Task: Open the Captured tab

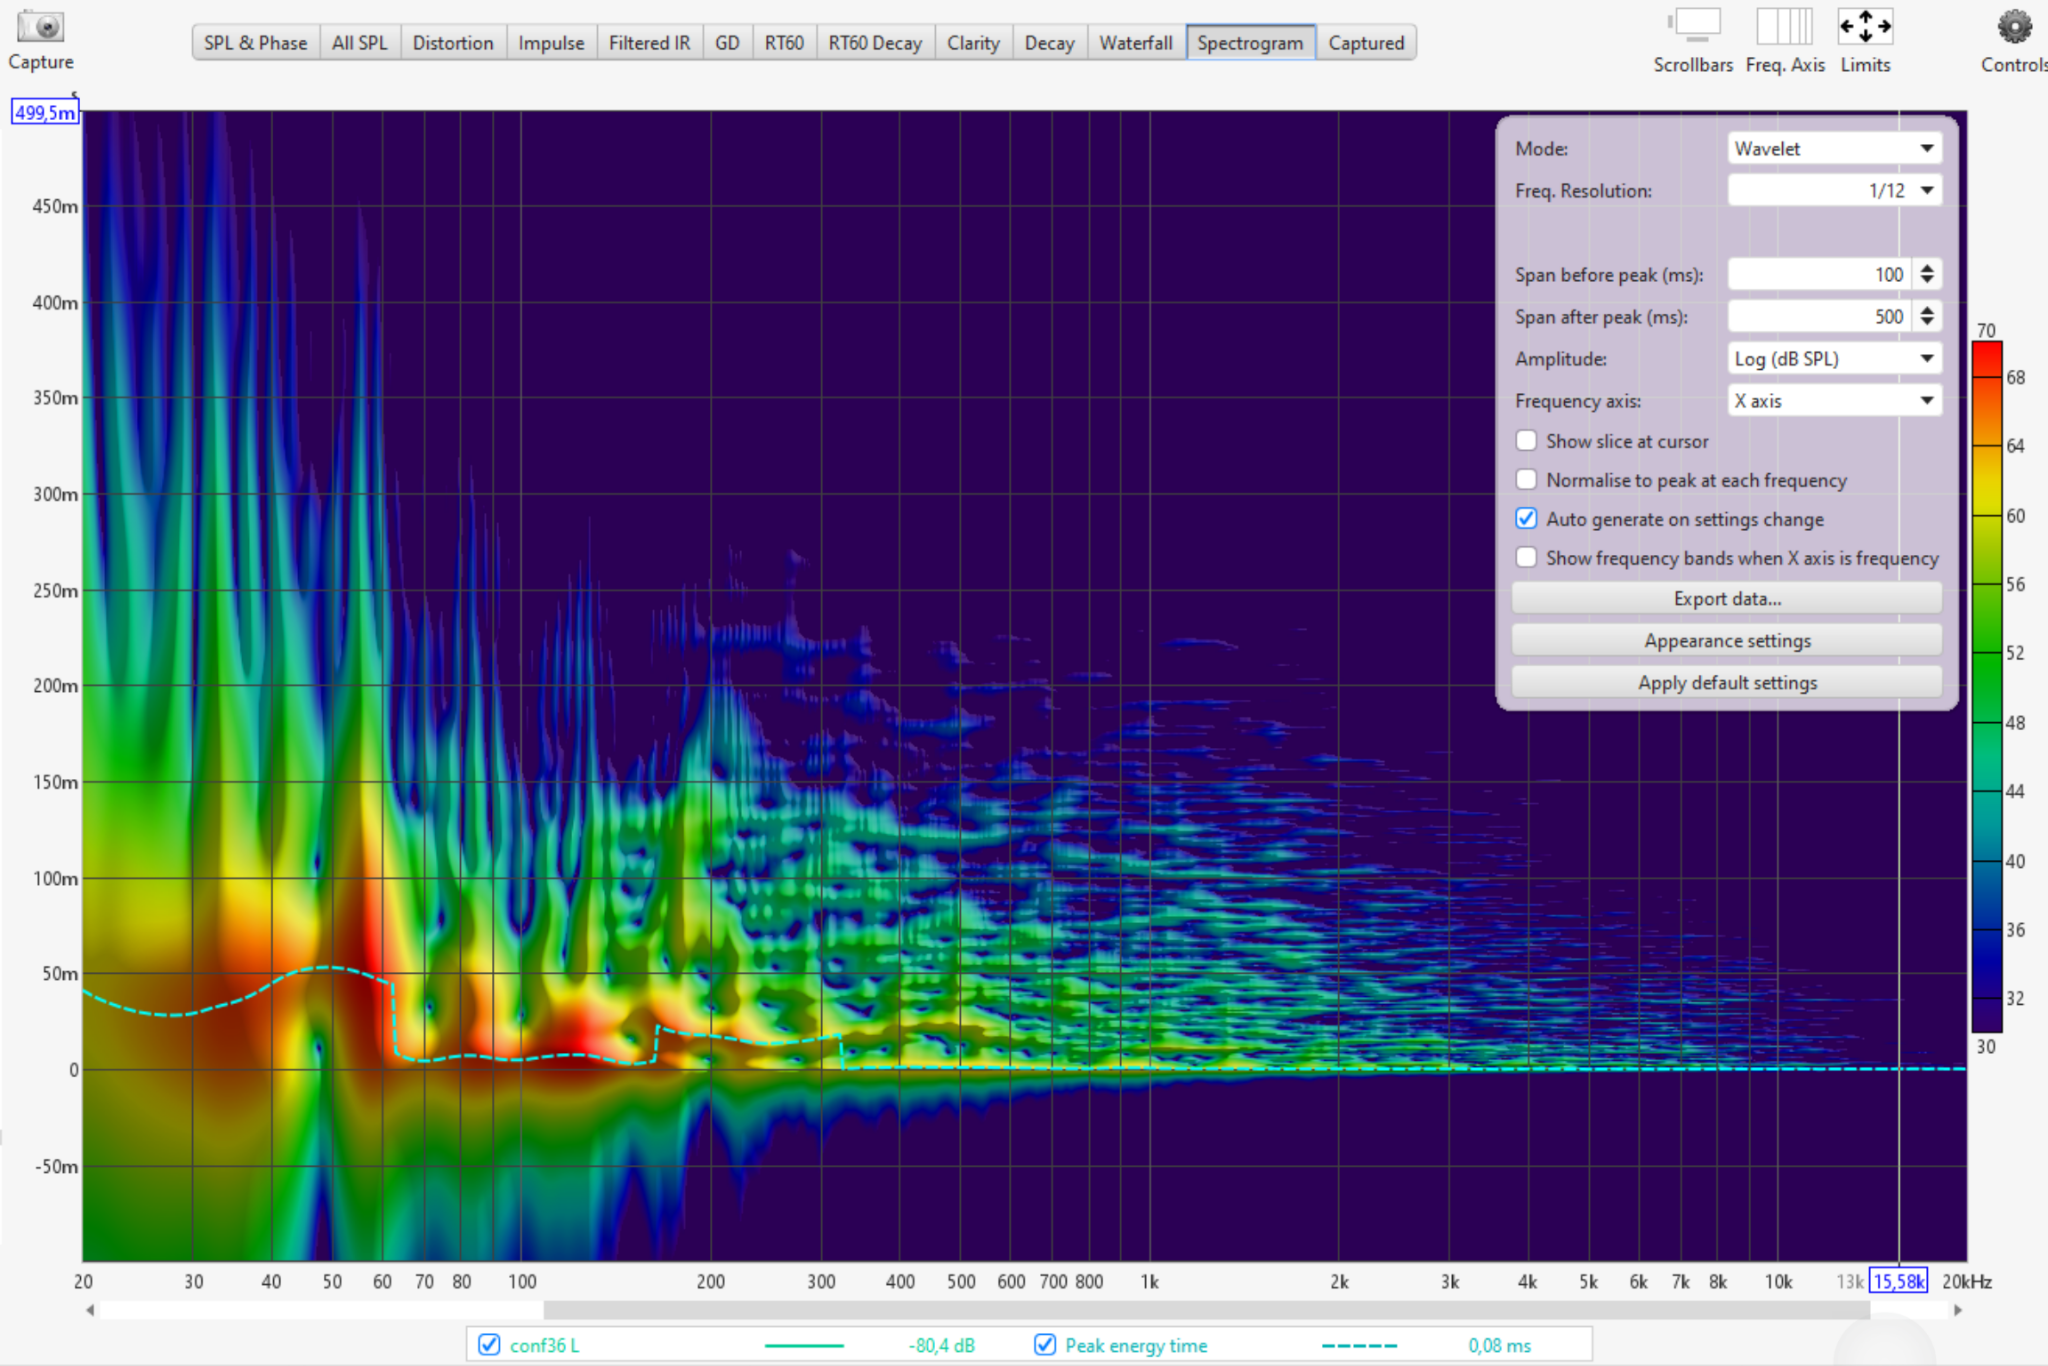Action: [x=1367, y=43]
